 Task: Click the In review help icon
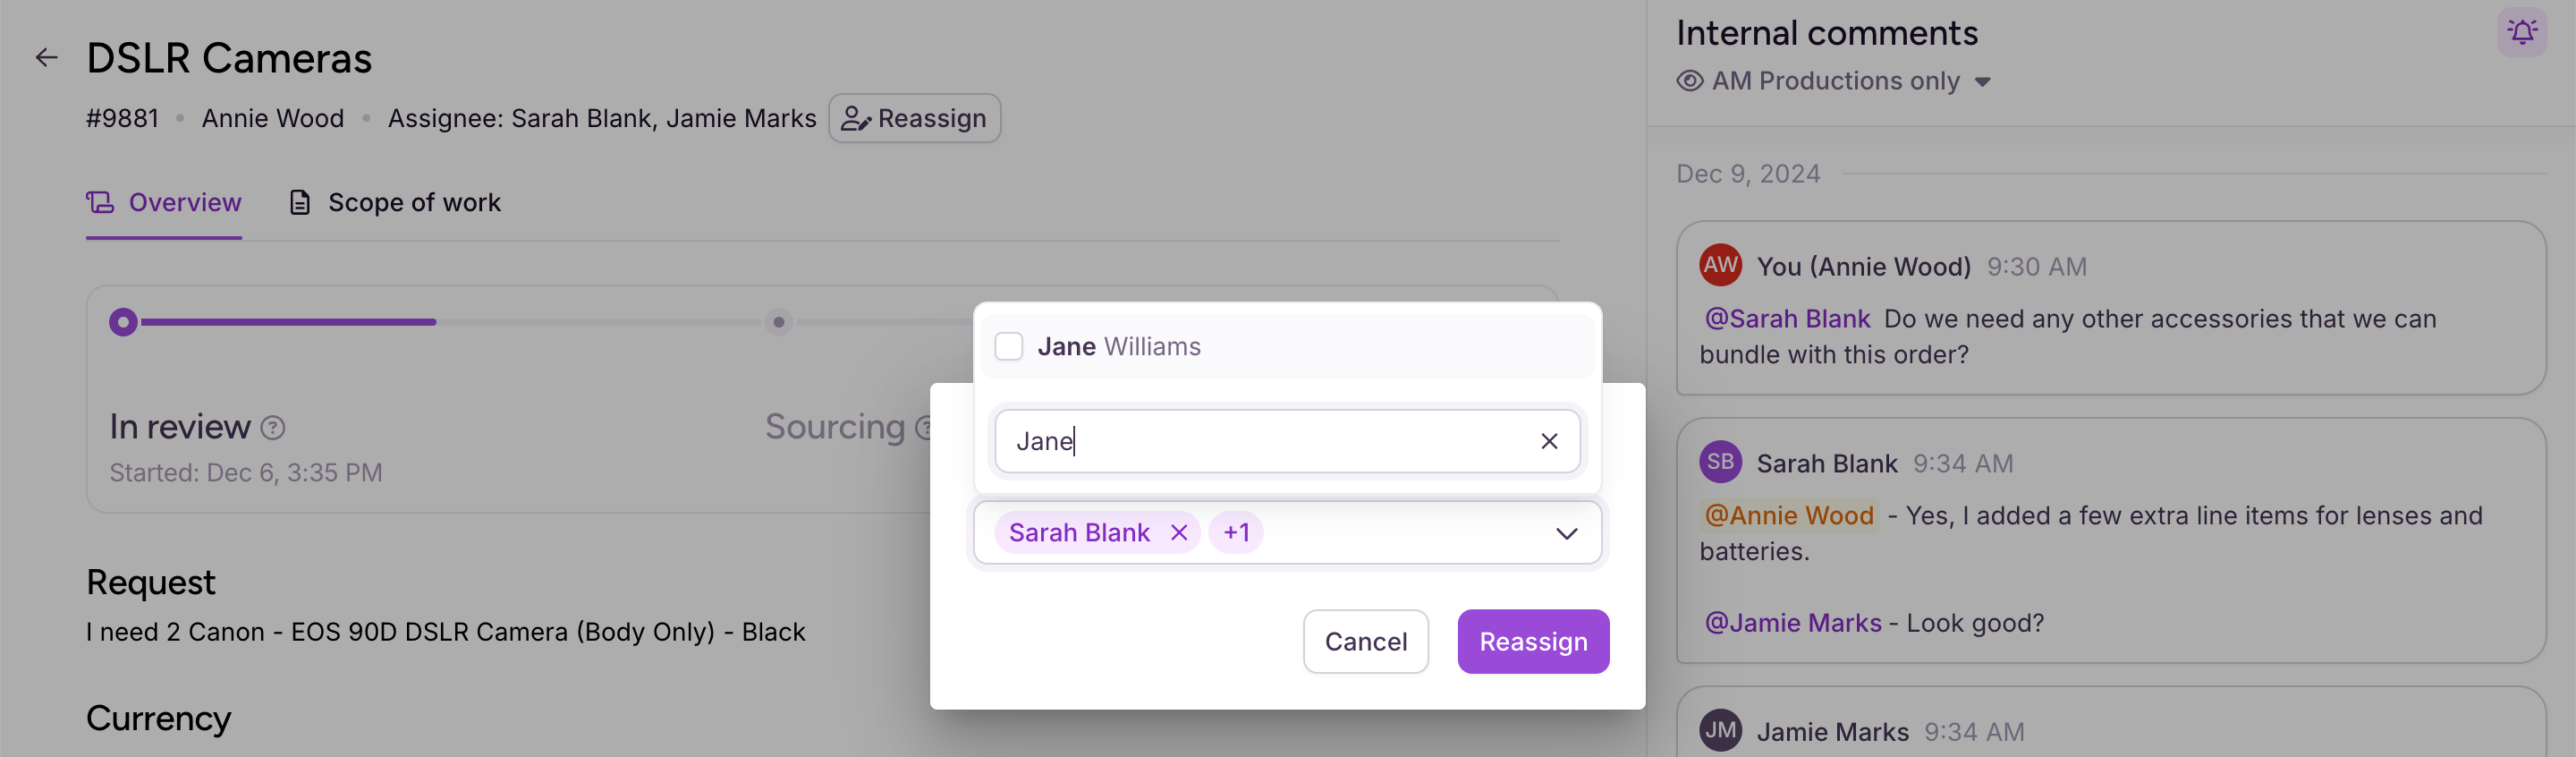click(x=273, y=428)
